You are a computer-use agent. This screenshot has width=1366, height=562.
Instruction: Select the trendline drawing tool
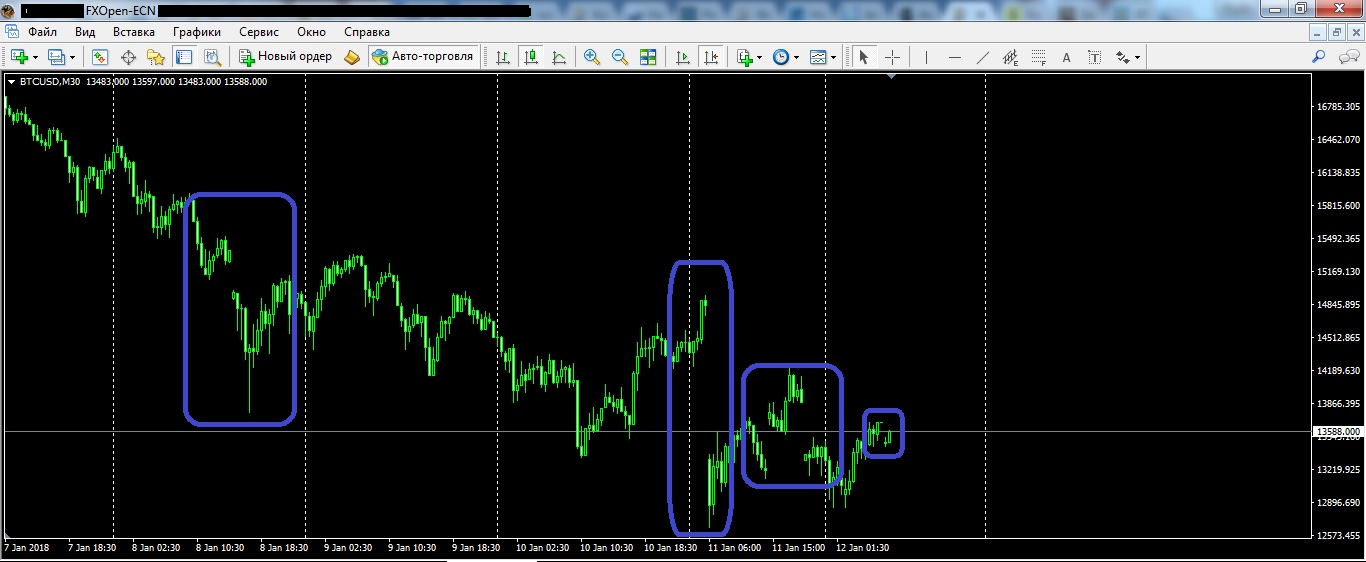pos(982,57)
